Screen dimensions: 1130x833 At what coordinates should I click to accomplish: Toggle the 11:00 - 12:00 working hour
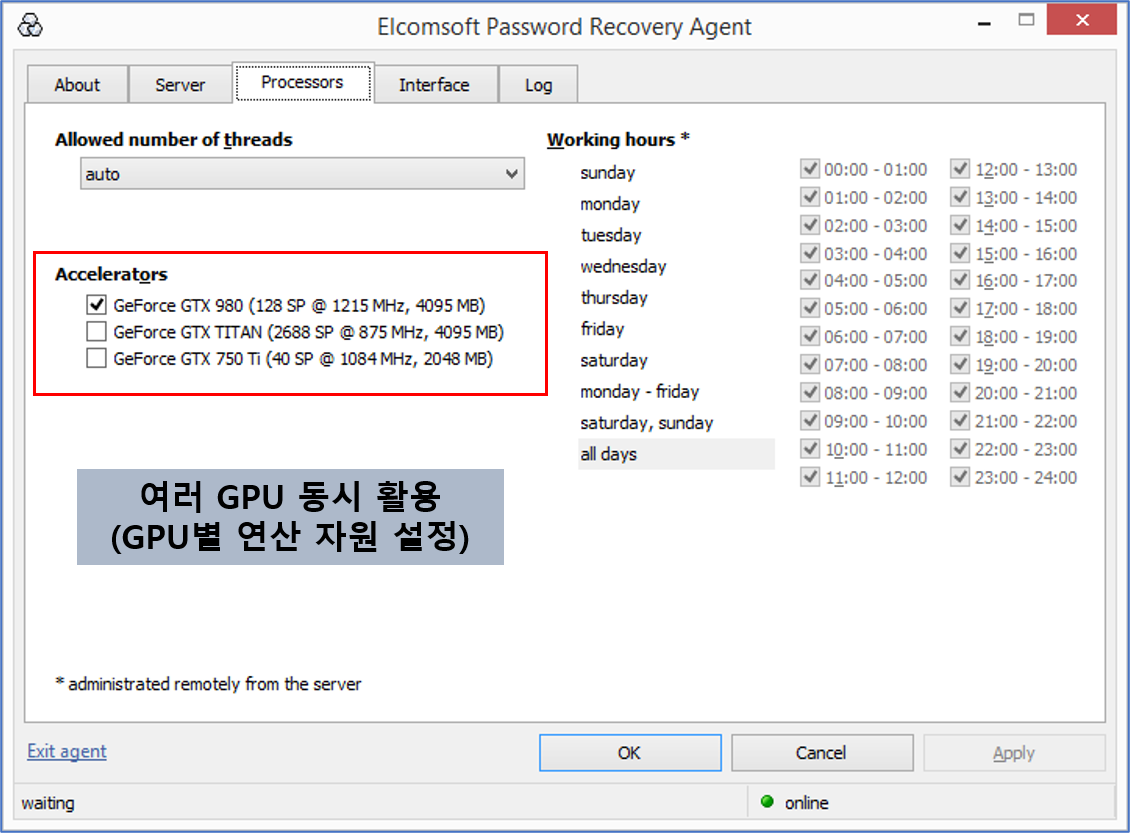coord(810,477)
